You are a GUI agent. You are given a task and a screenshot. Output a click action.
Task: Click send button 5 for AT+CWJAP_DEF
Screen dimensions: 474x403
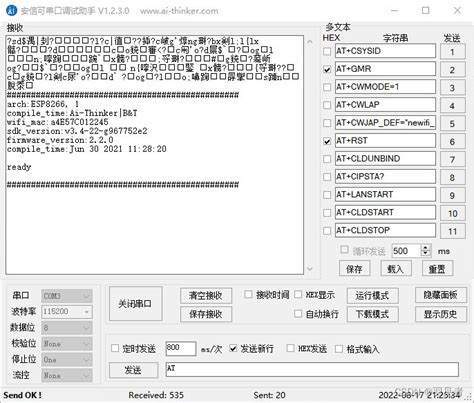coord(452,124)
